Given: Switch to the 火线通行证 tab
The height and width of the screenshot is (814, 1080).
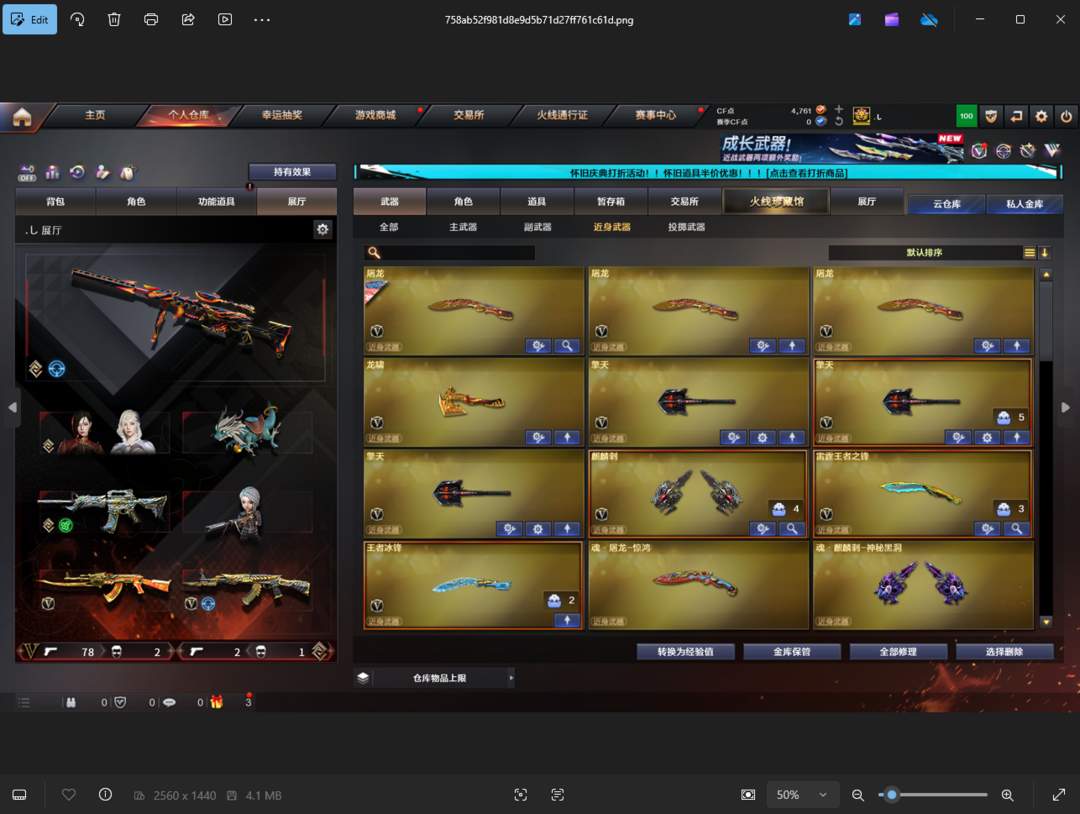Looking at the screenshot, I should pyautogui.click(x=562, y=115).
